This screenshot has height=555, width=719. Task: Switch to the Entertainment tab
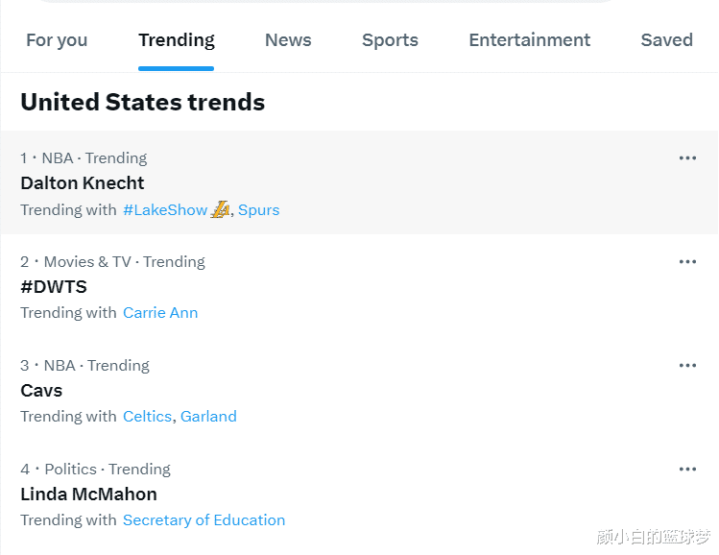point(530,40)
